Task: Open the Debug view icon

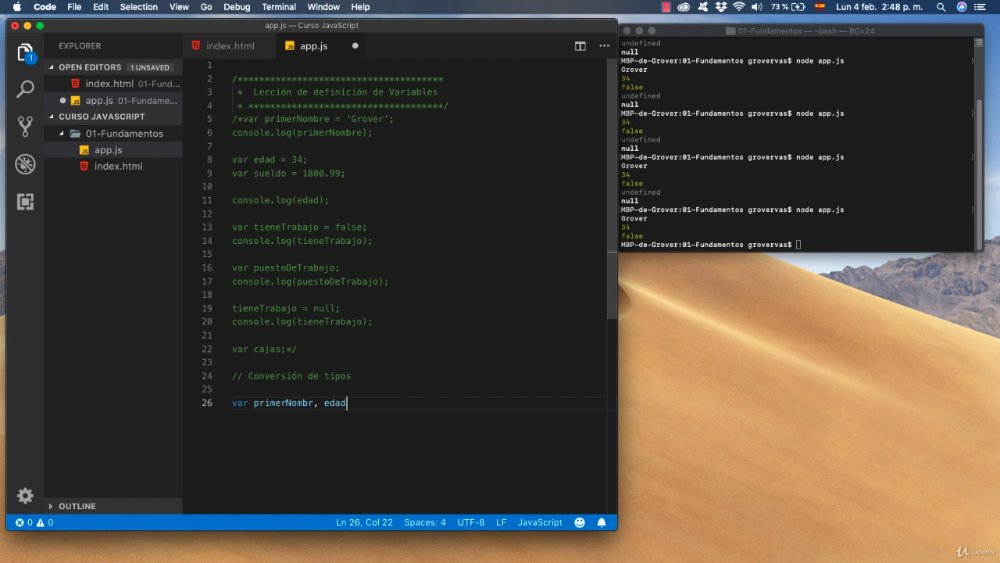Action: [25, 164]
